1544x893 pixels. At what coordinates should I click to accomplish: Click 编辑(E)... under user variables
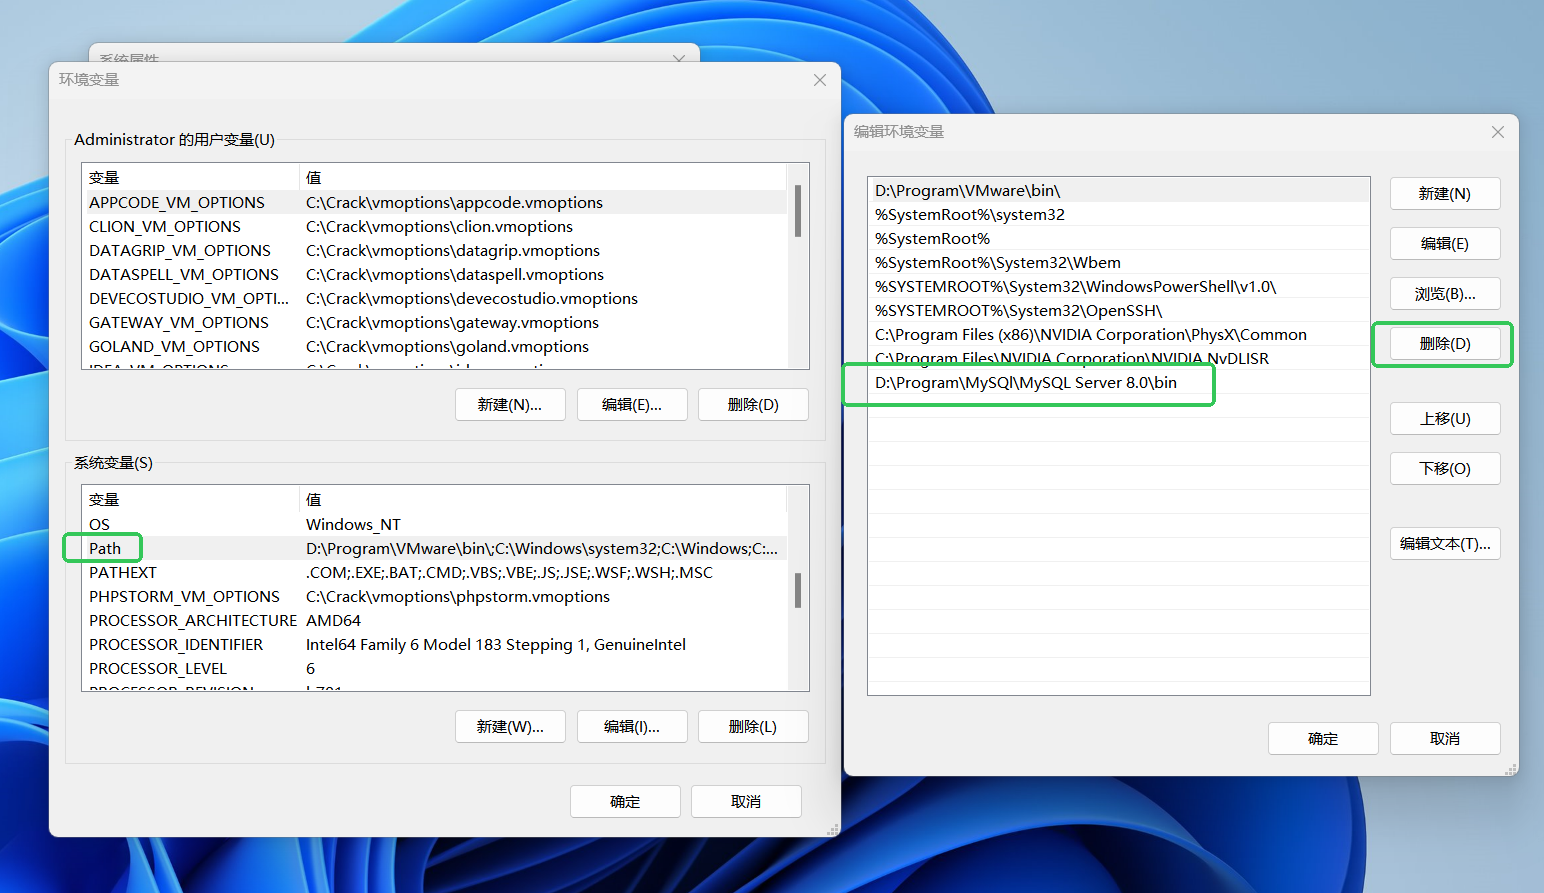(x=632, y=405)
